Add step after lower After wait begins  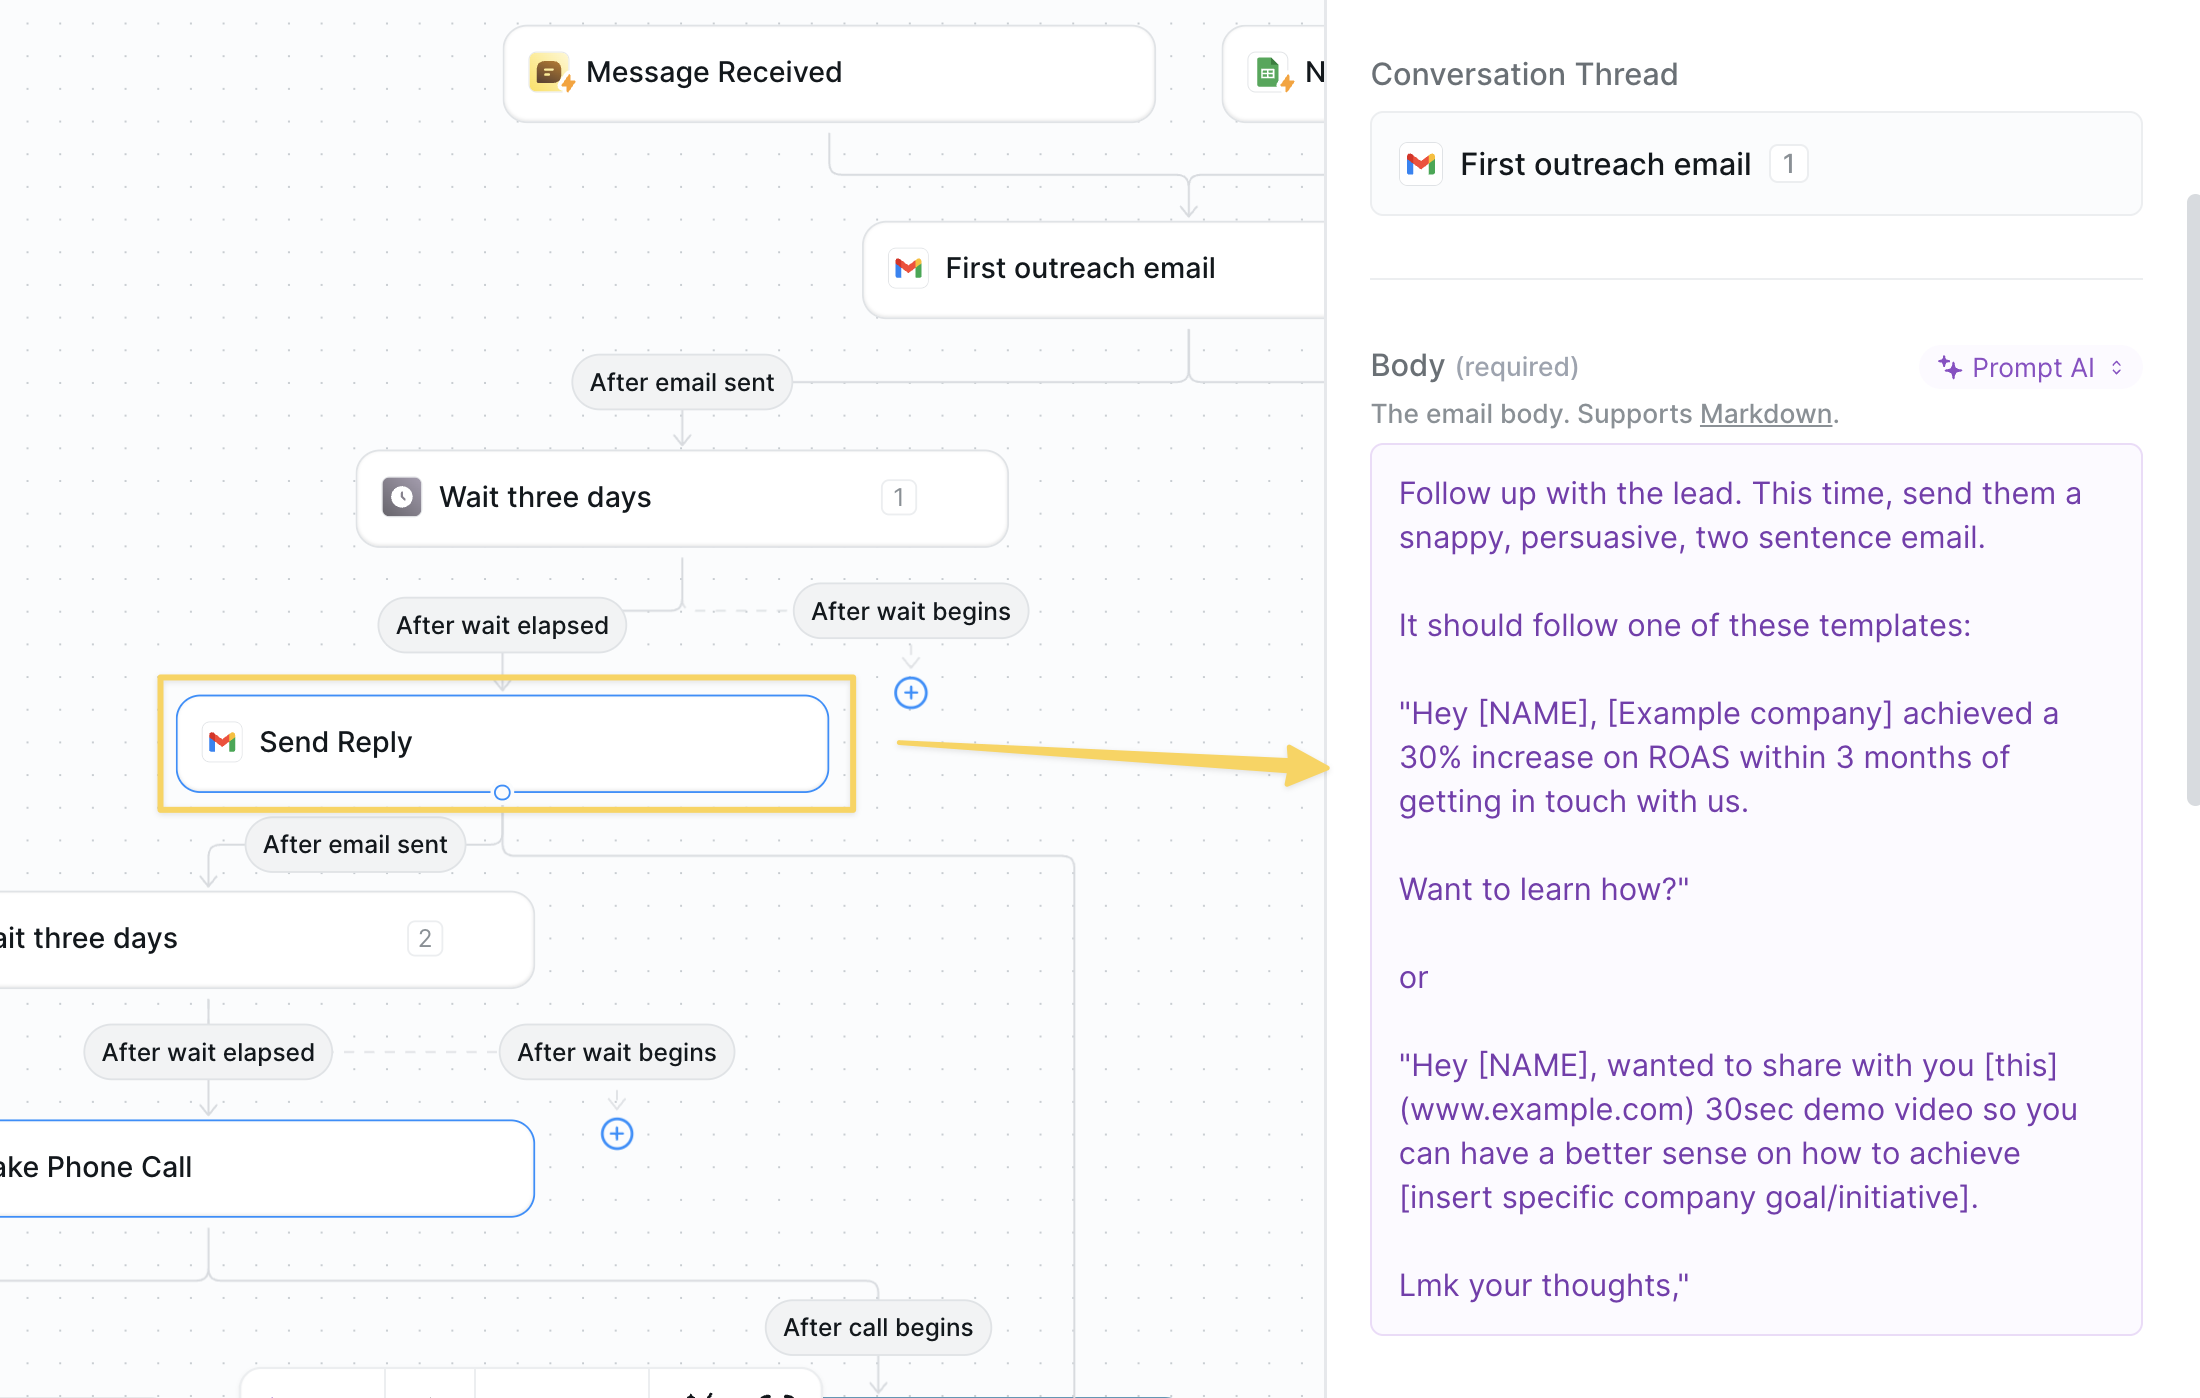(x=616, y=1134)
